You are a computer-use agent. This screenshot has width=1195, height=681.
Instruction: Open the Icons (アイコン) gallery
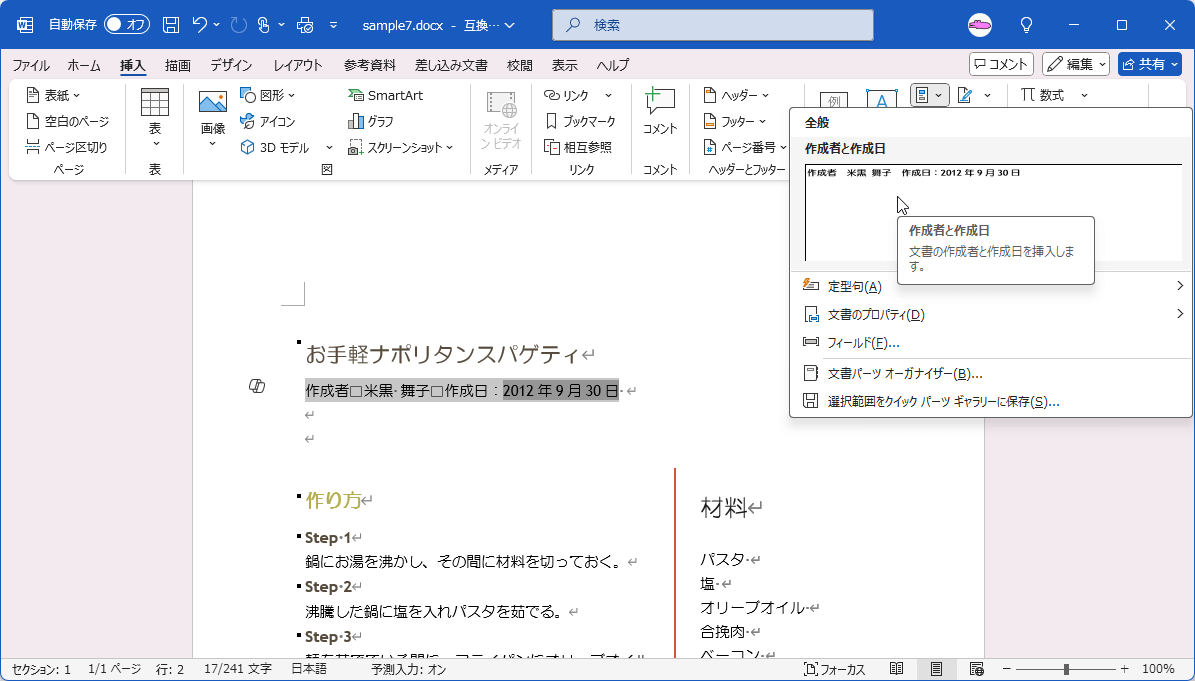coord(268,121)
